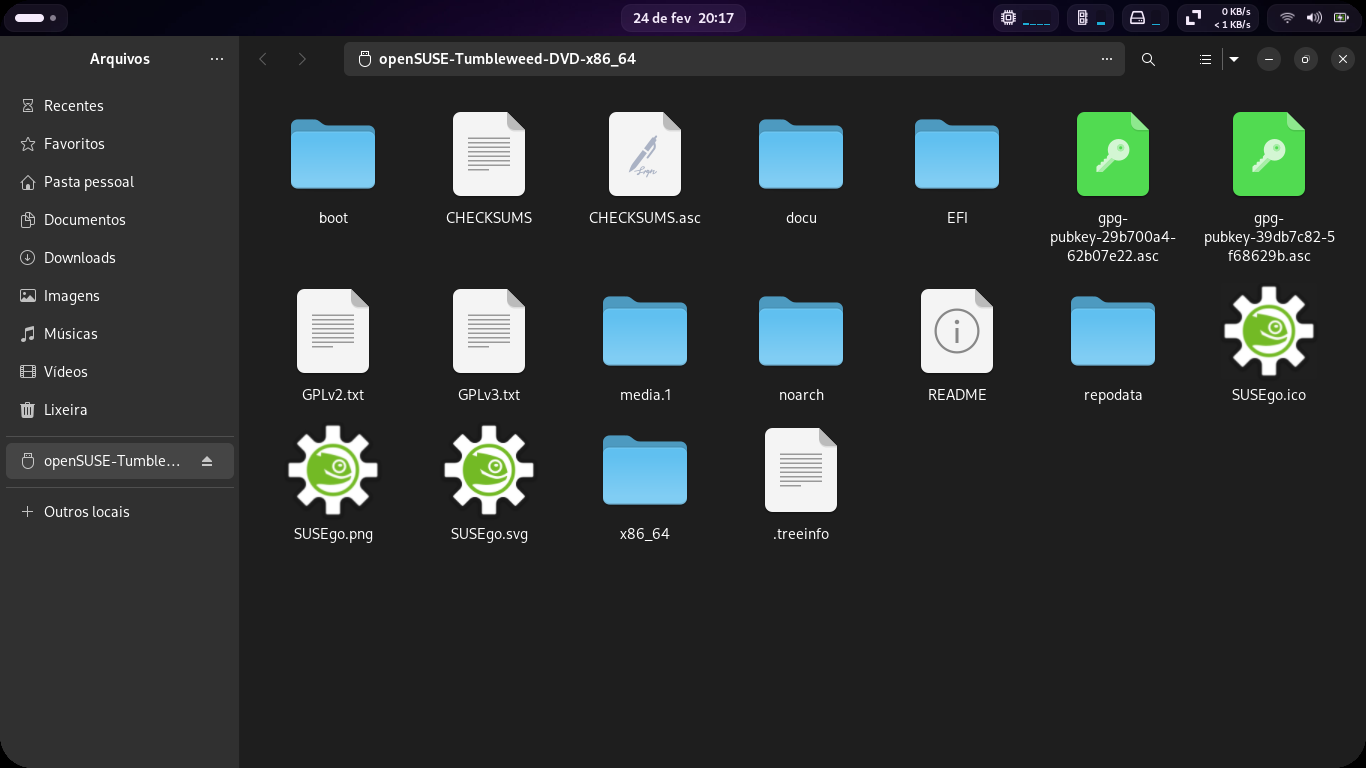Switch to list view mode
This screenshot has height=768, width=1366.
tap(1206, 59)
